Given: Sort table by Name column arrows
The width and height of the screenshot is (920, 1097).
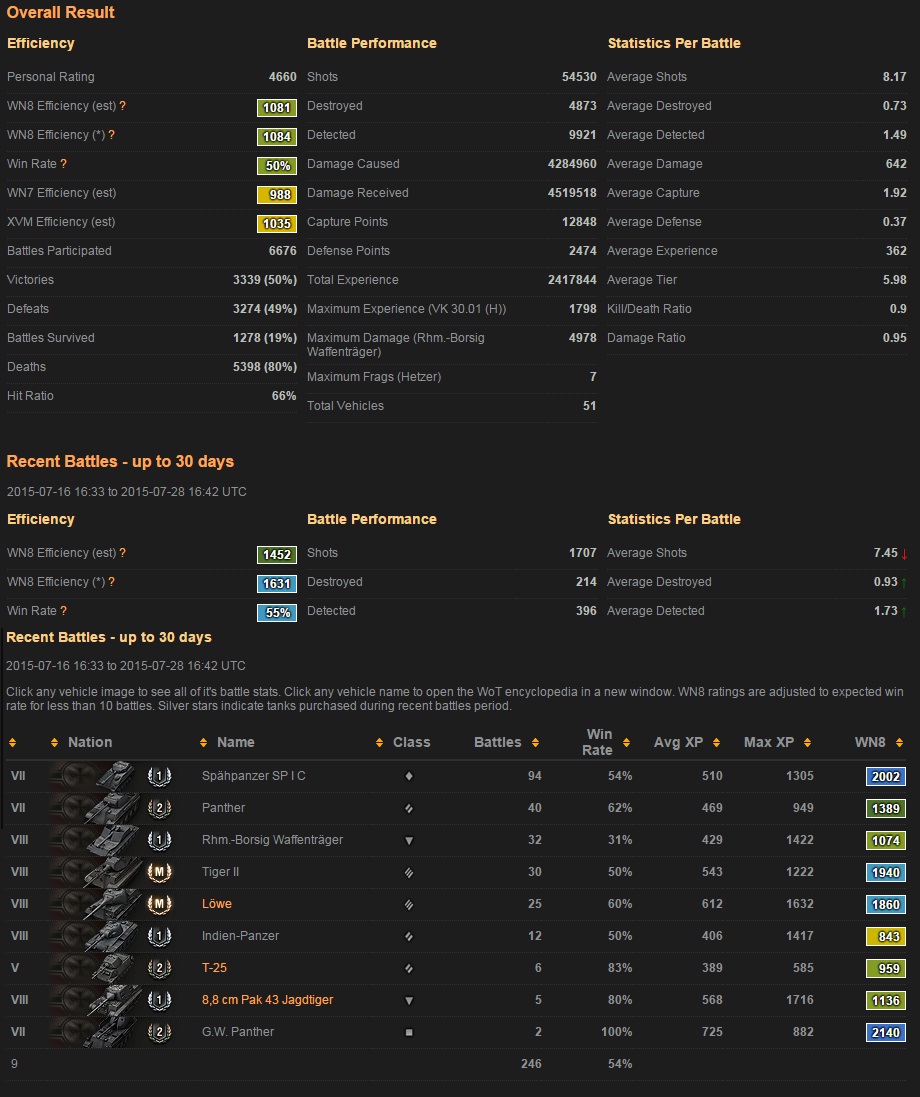Looking at the screenshot, I should 204,743.
